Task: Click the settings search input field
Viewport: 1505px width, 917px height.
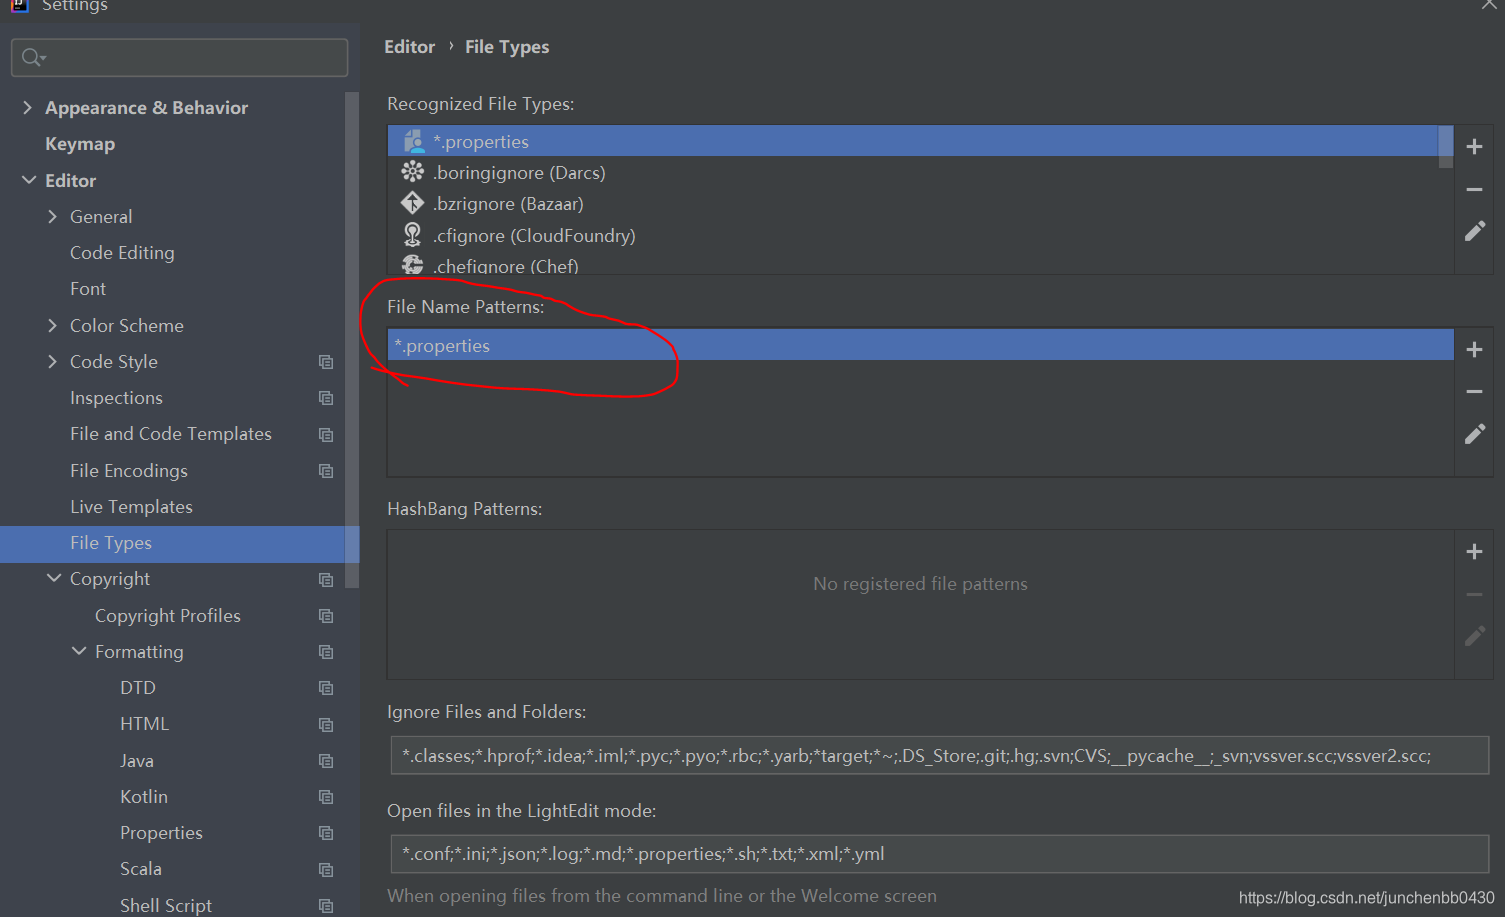Action: (x=180, y=58)
